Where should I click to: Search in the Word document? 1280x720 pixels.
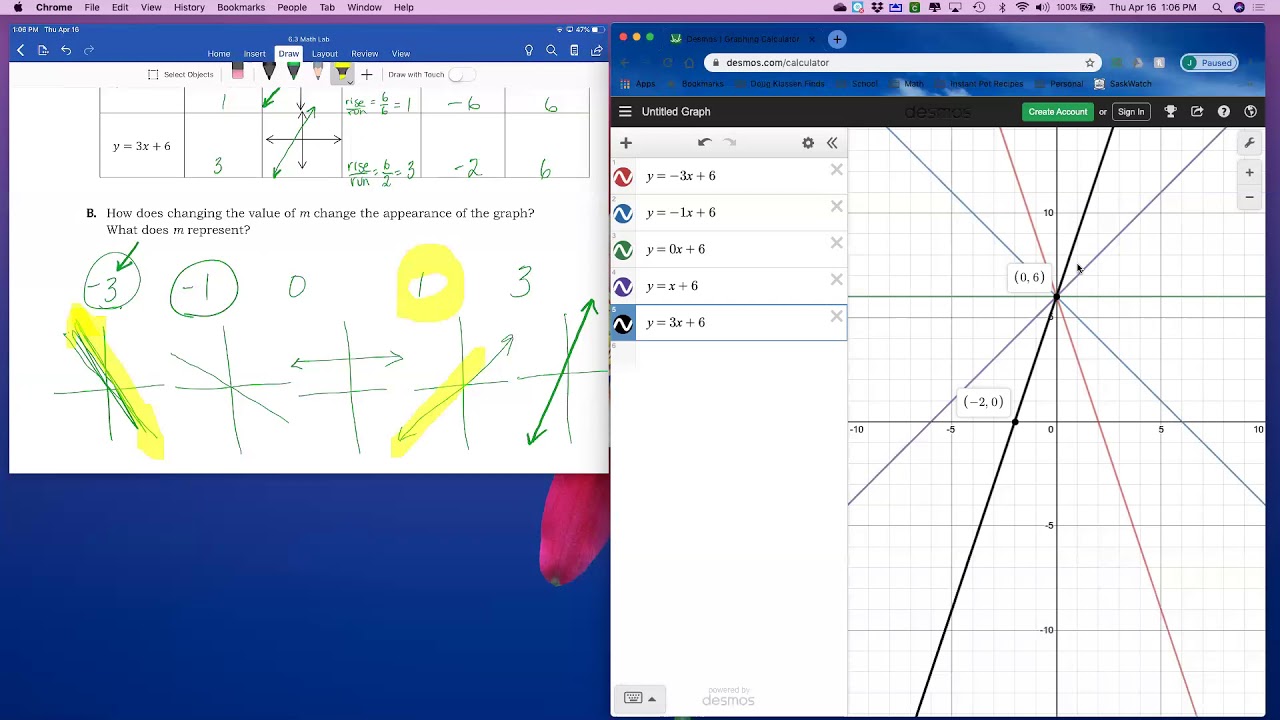tap(552, 50)
